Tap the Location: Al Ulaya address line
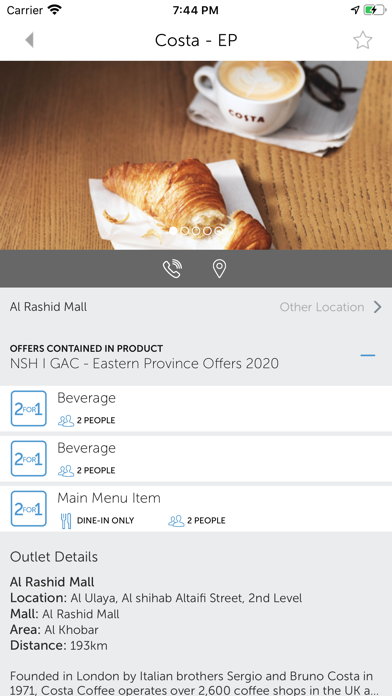Image resolution: width=392 pixels, height=696 pixels. click(156, 598)
